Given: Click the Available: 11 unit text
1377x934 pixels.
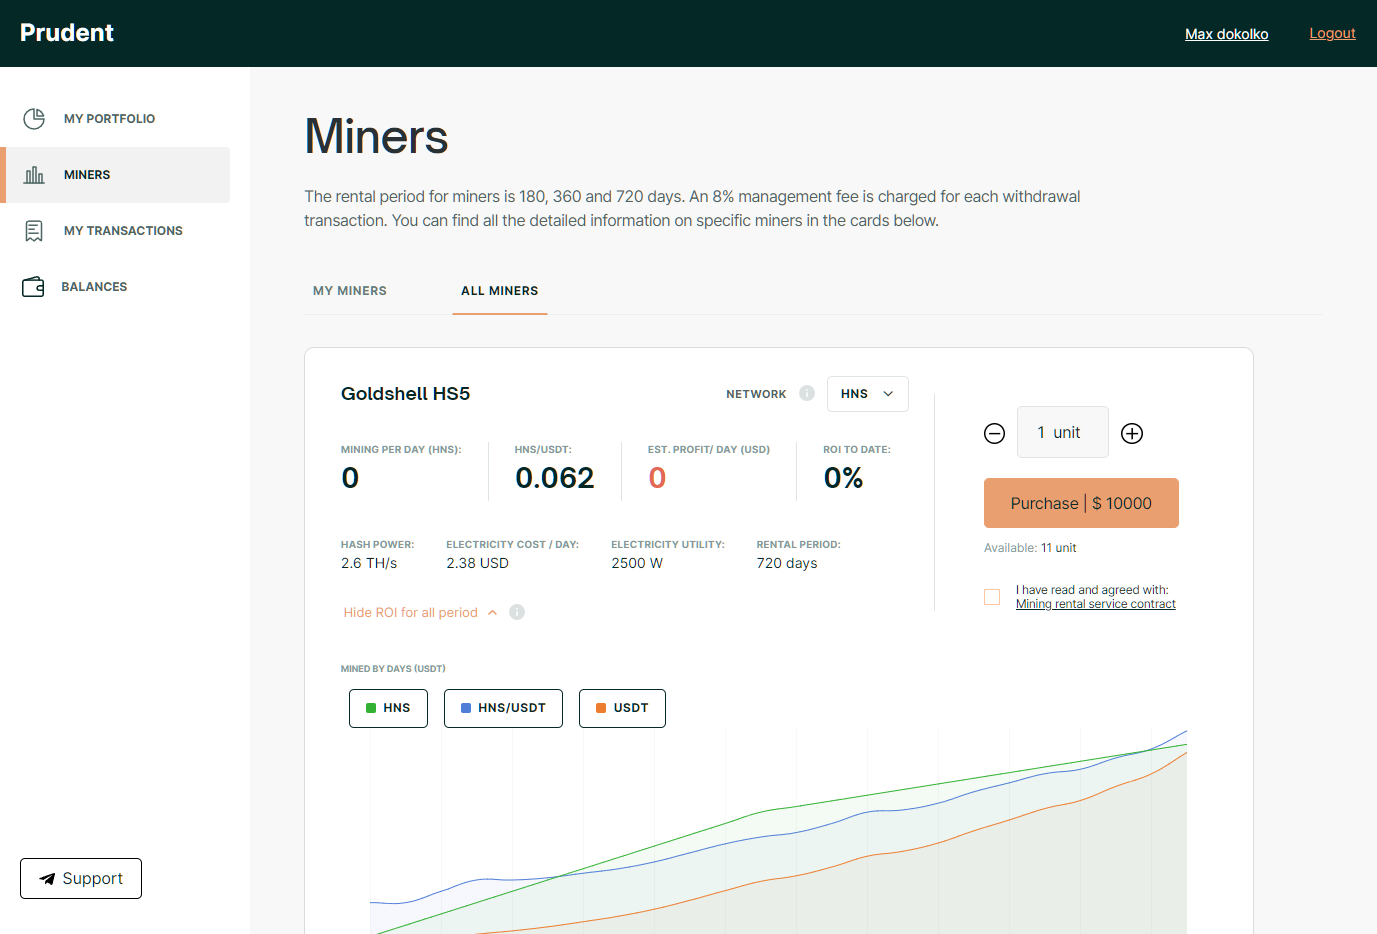Looking at the screenshot, I should click(1030, 548).
